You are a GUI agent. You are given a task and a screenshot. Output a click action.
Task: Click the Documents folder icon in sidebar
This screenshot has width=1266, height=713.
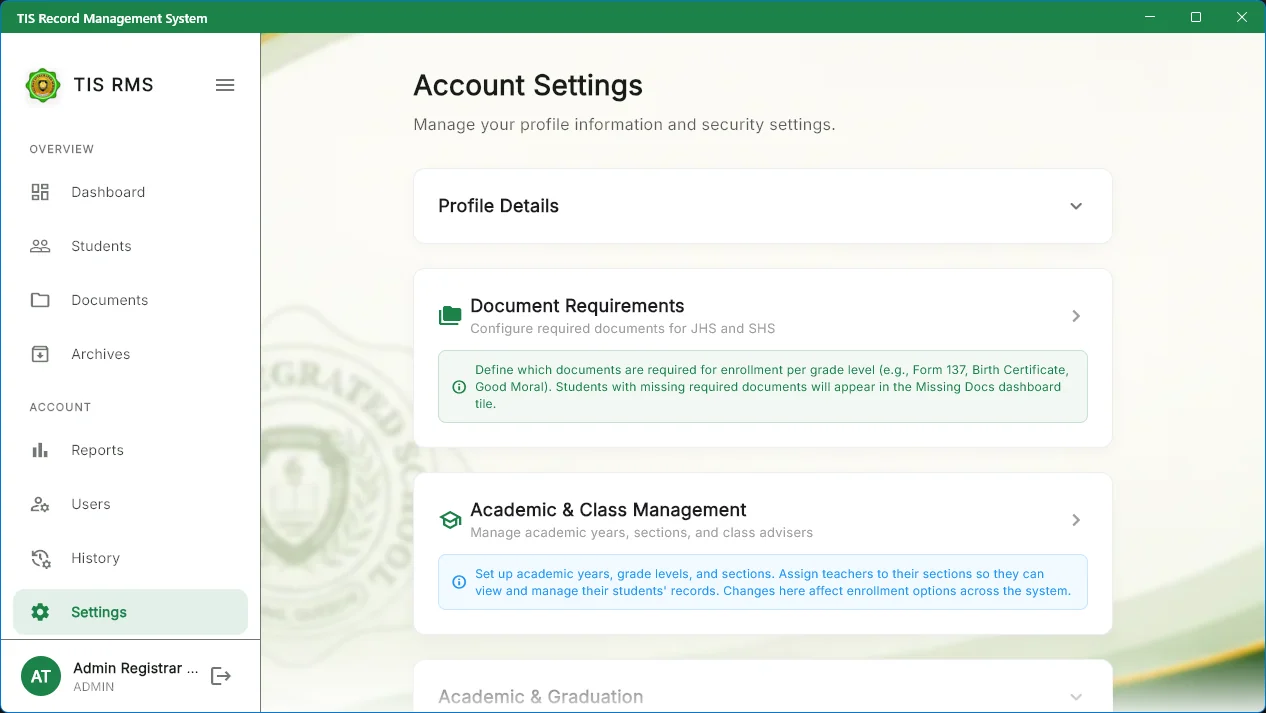(x=40, y=300)
